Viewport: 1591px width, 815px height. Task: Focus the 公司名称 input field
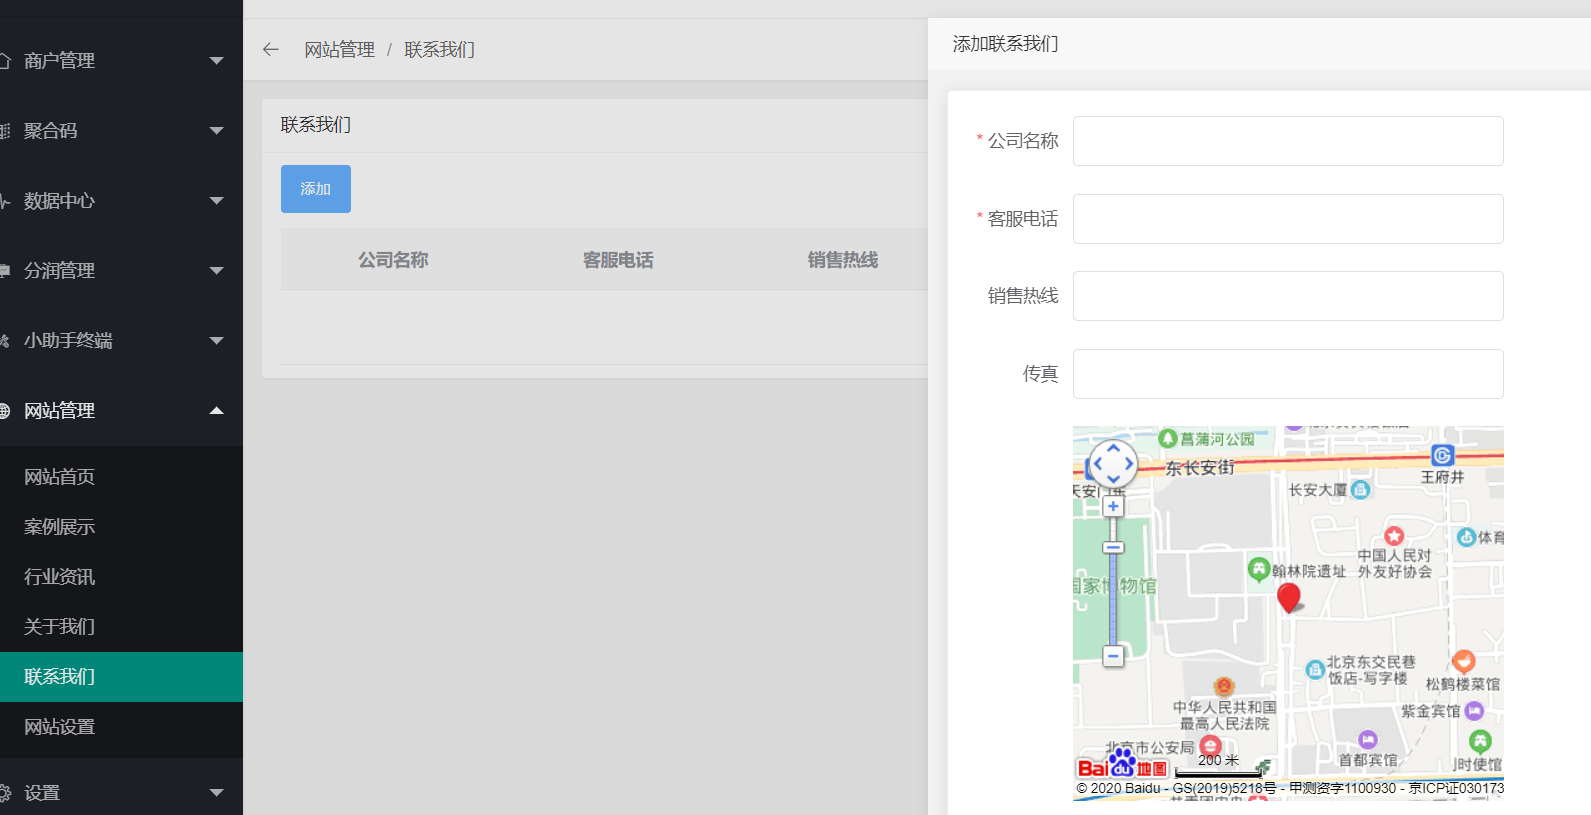pyautogui.click(x=1288, y=141)
